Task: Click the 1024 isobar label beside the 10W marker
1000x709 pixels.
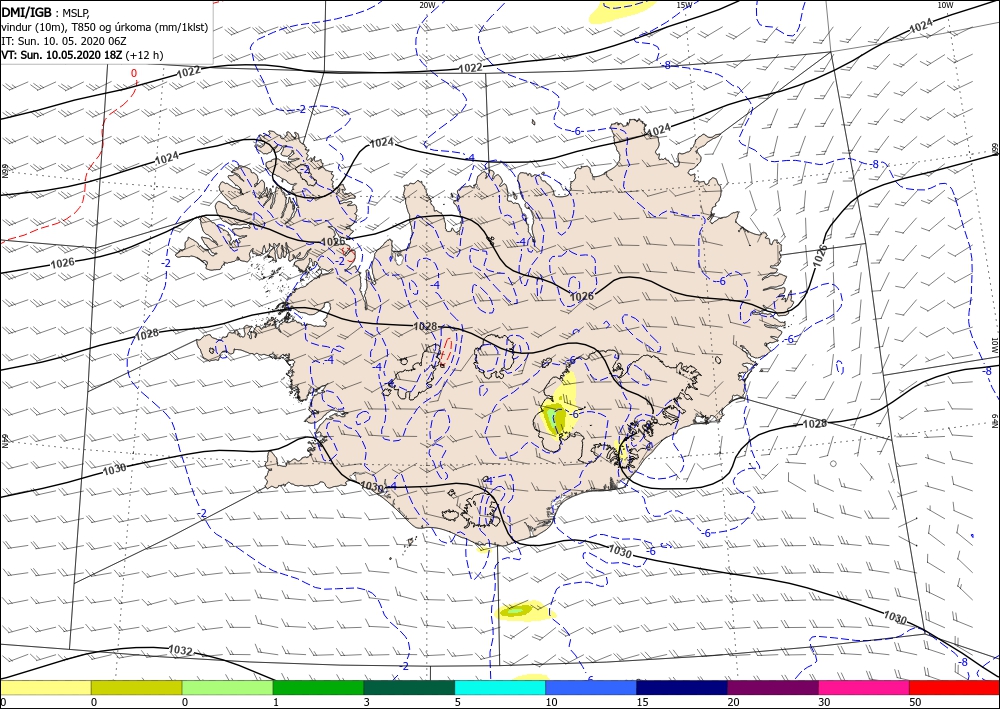Action: pyautogui.click(x=921, y=26)
